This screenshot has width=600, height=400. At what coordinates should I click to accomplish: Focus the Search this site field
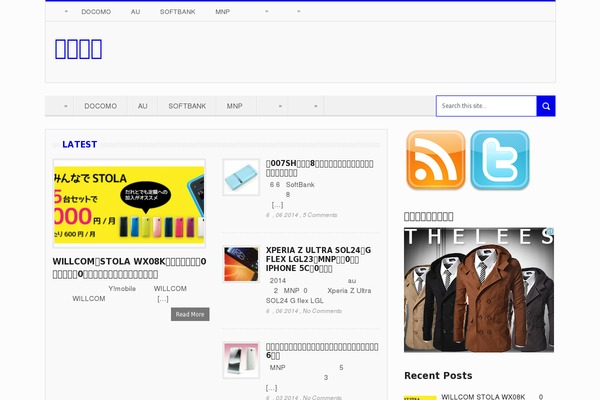[486, 106]
